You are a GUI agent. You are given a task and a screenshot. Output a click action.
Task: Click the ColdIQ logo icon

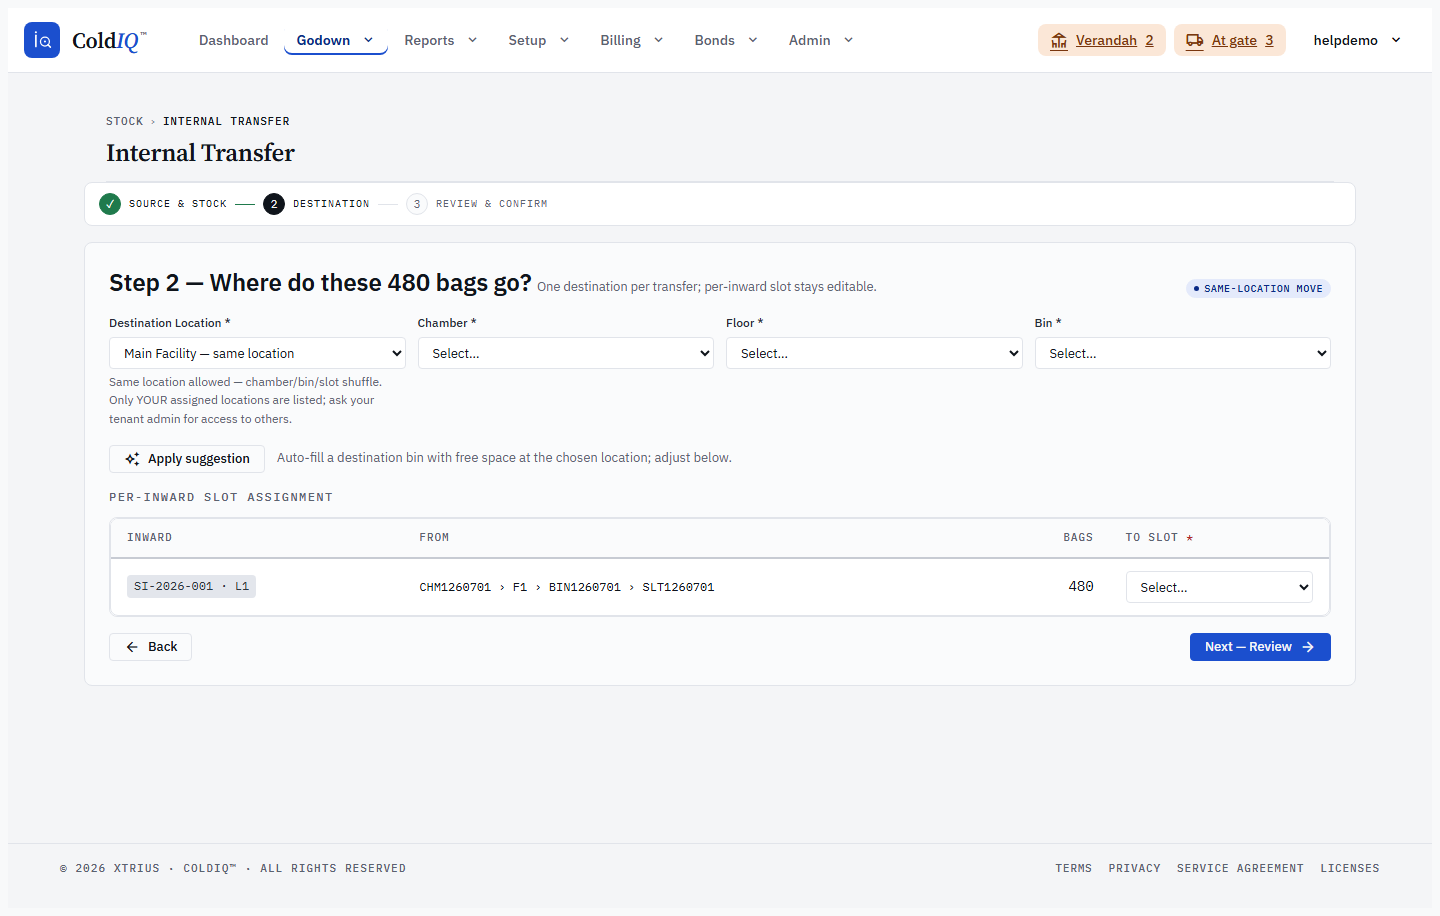click(42, 40)
